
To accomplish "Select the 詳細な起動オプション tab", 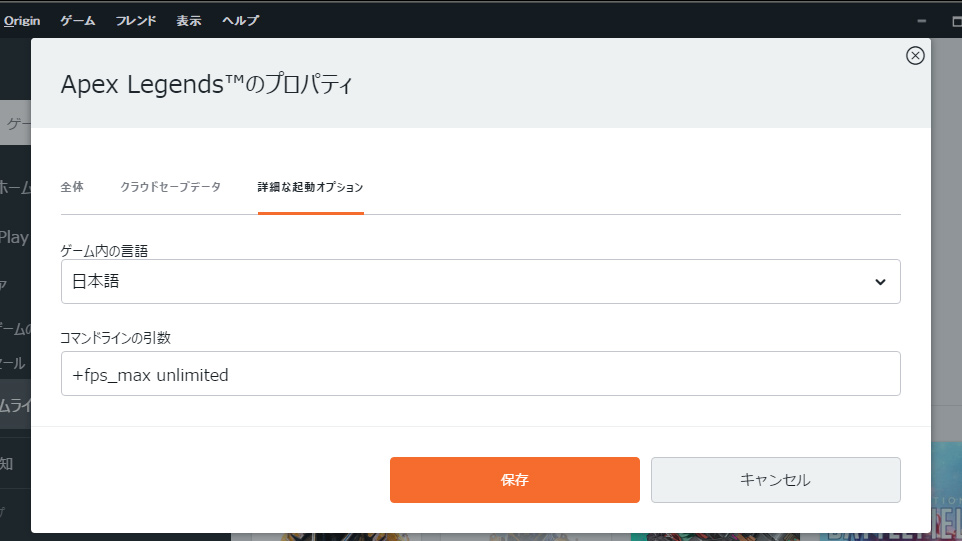I will (310, 187).
